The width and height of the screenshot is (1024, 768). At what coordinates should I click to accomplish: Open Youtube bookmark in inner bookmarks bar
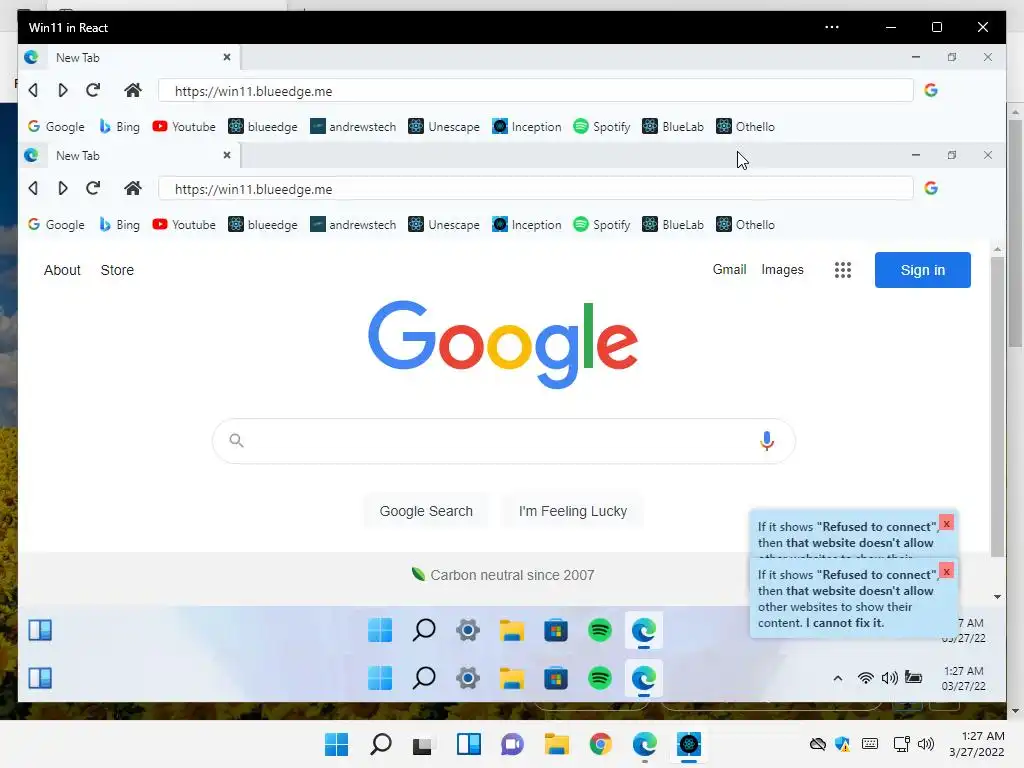pos(184,225)
